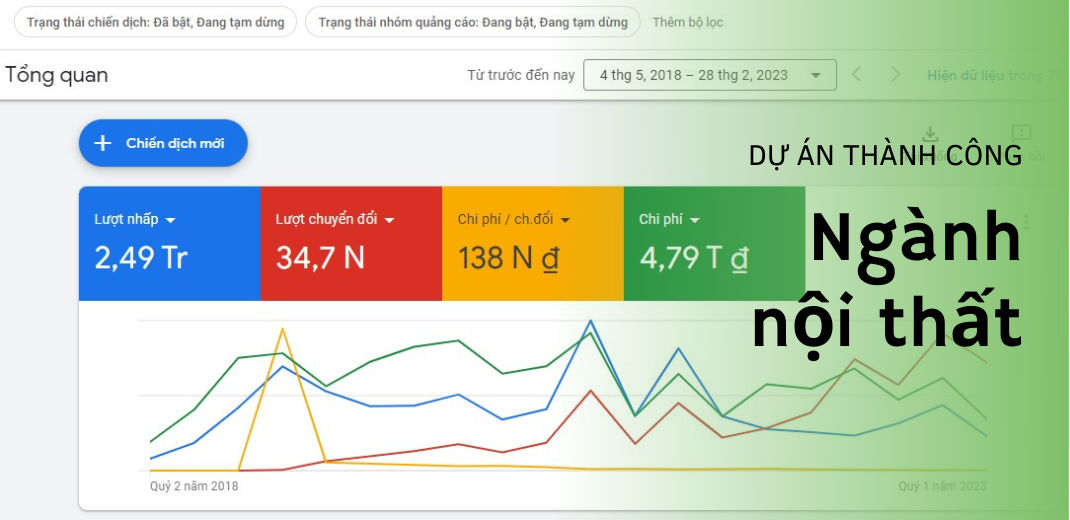Click Thêm bộ lọc to add filter

[687, 22]
